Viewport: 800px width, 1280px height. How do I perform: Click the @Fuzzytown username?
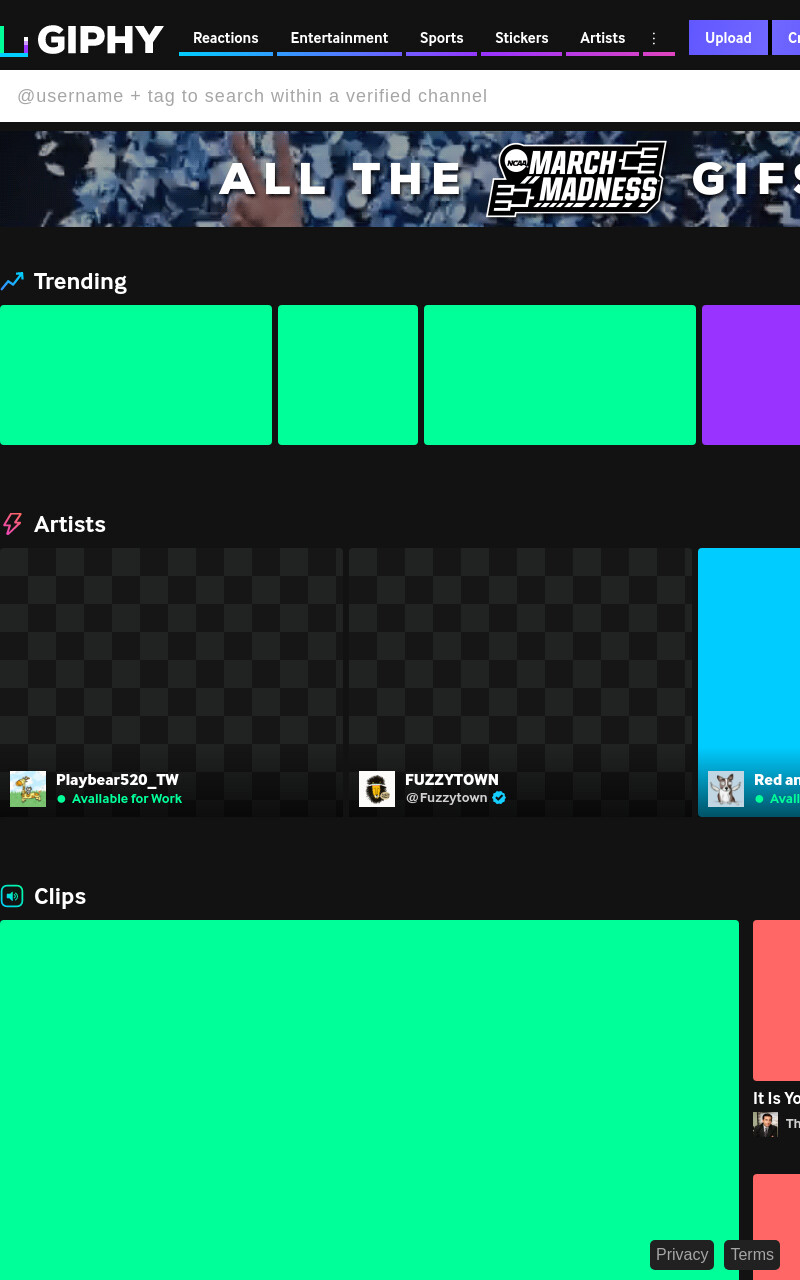[x=446, y=798]
